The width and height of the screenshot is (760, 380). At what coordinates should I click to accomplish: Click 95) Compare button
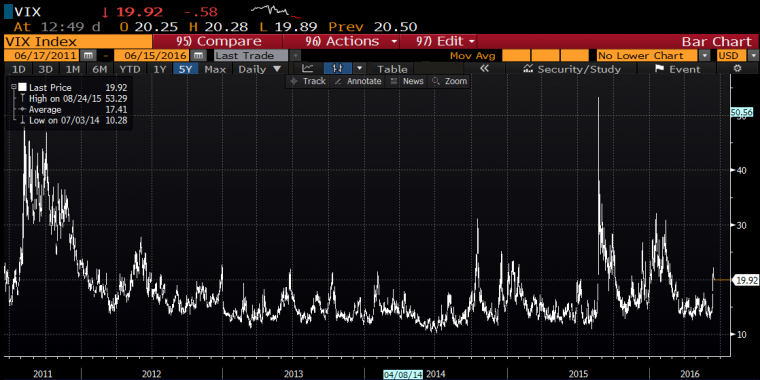(x=218, y=41)
